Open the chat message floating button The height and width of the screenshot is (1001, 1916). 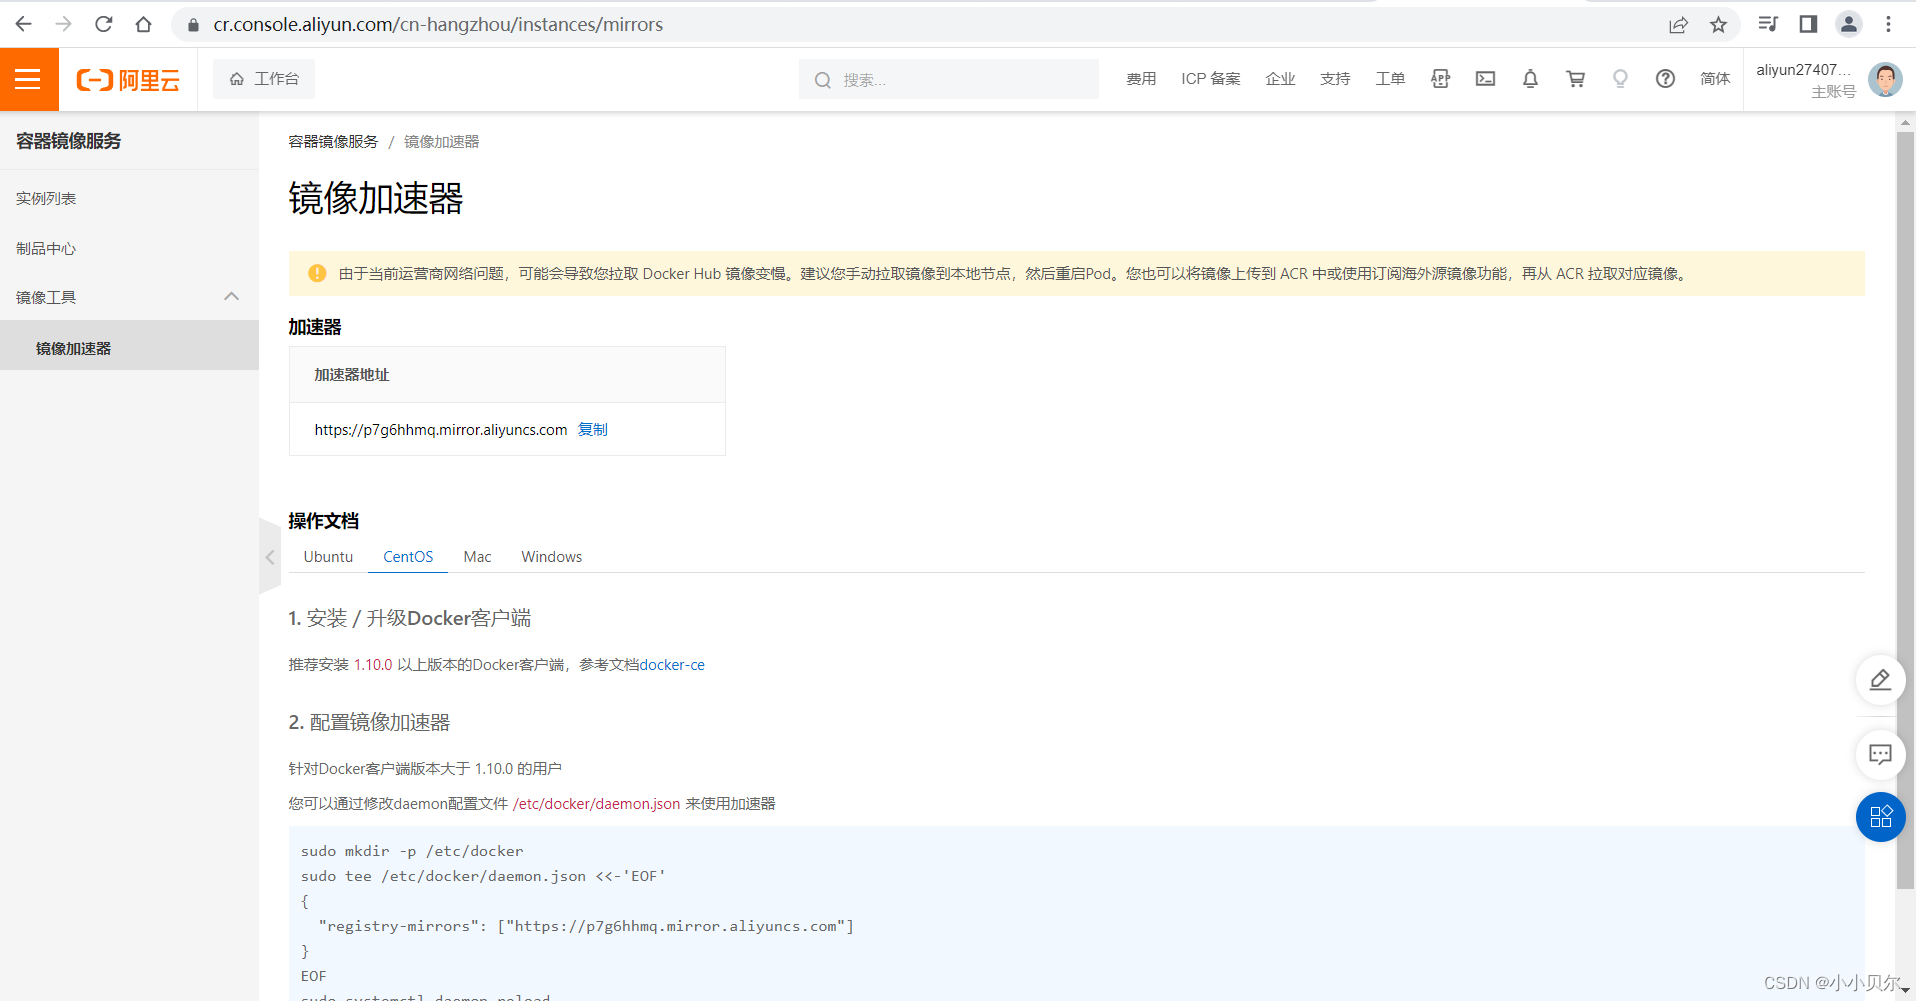[x=1880, y=755]
